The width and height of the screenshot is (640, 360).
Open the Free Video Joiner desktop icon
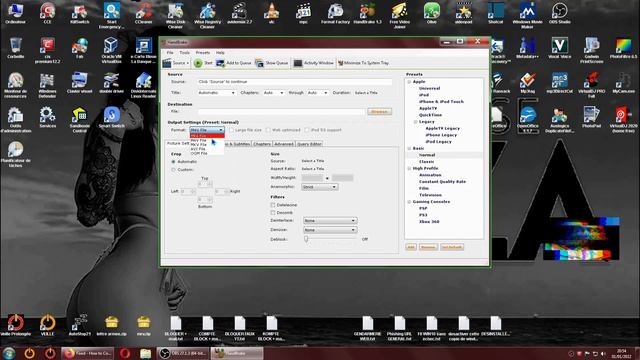coord(400,16)
